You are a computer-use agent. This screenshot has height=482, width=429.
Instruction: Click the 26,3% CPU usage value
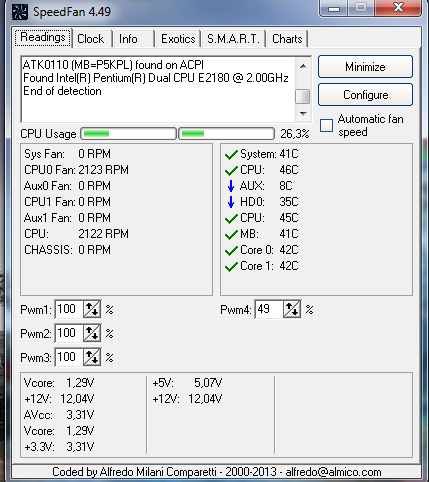pos(295,134)
